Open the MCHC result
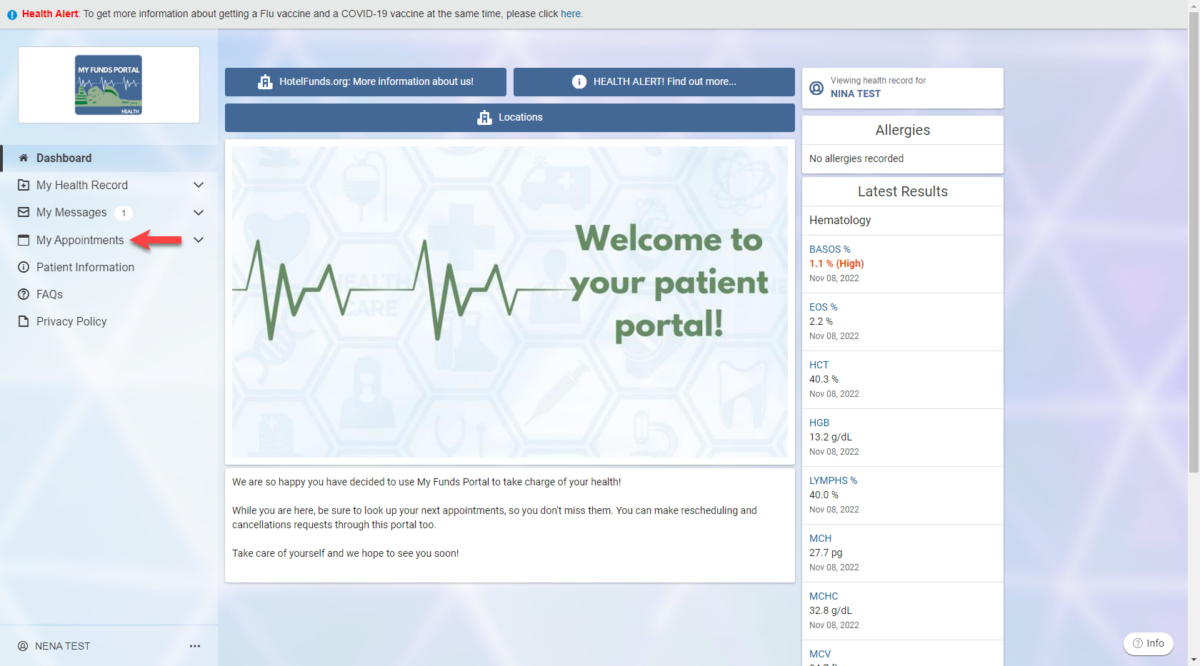This screenshot has height=666, width=1200. click(824, 597)
